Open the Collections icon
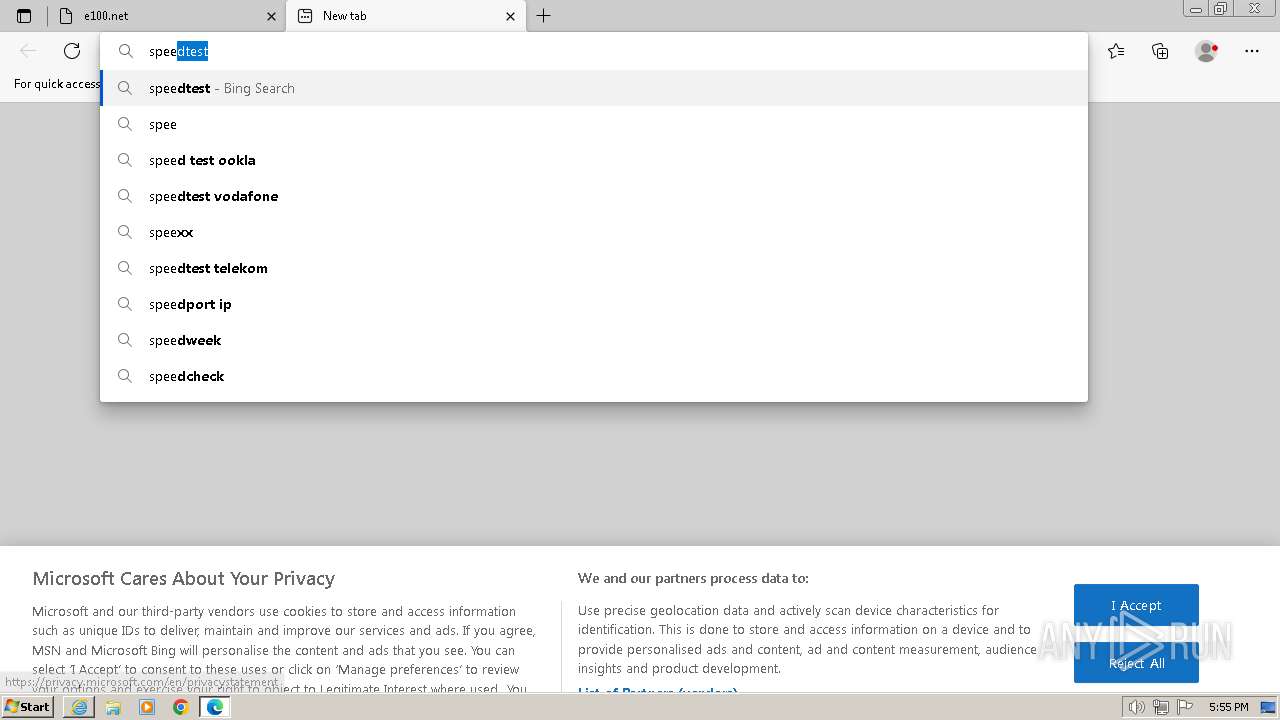This screenshot has width=1280, height=720. pyautogui.click(x=1160, y=51)
